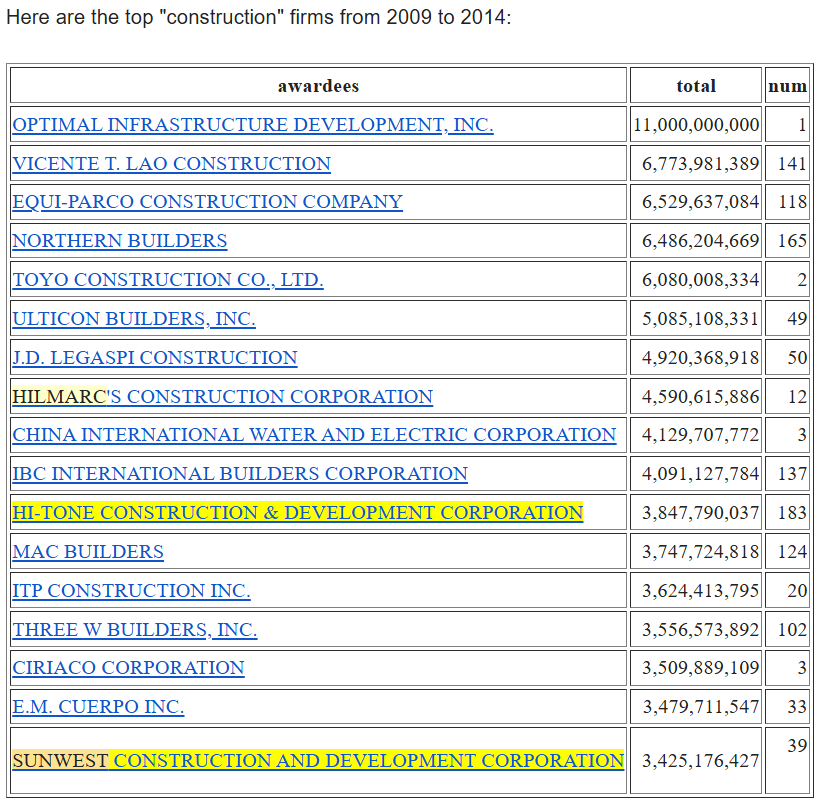
Task: Click num value 183 for Hi-Tone
Action: click(x=792, y=514)
